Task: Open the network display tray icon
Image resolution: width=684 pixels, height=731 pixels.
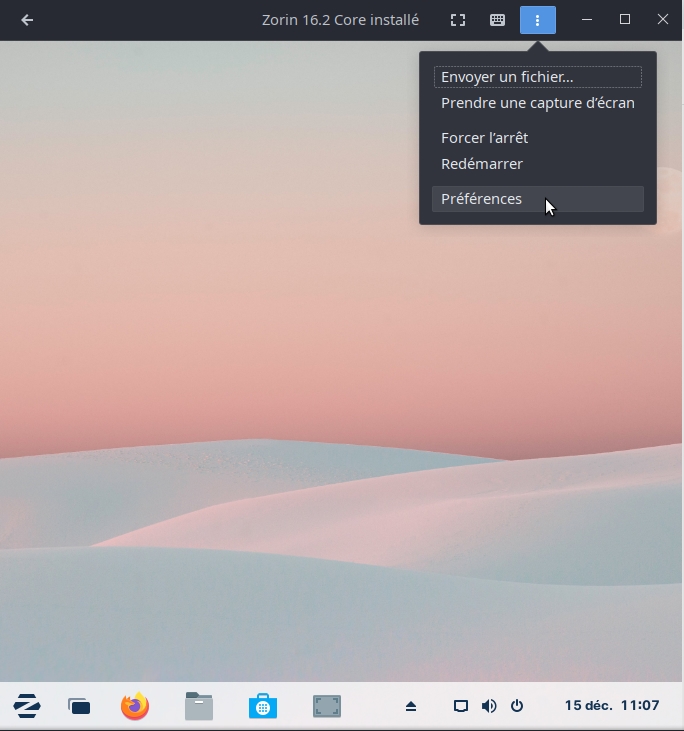Action: tap(461, 706)
